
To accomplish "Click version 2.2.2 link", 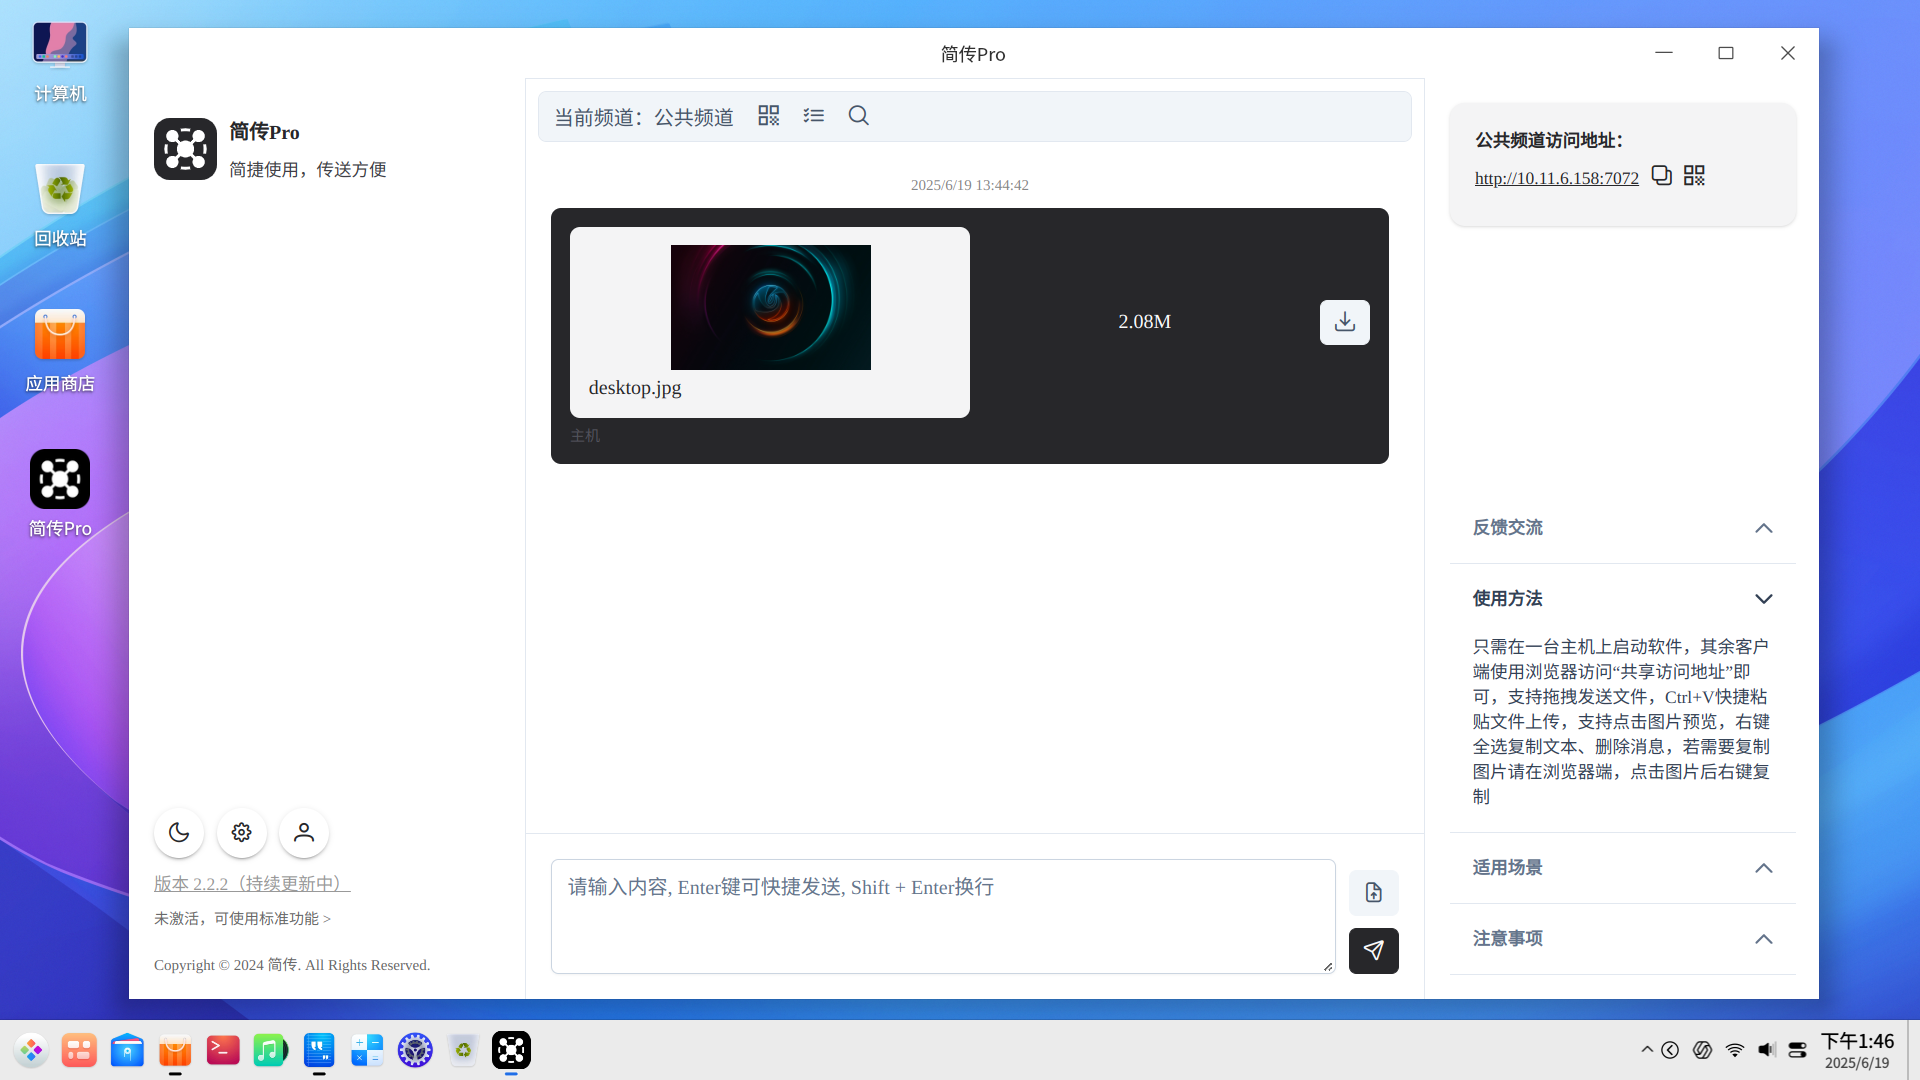I will click(x=252, y=884).
